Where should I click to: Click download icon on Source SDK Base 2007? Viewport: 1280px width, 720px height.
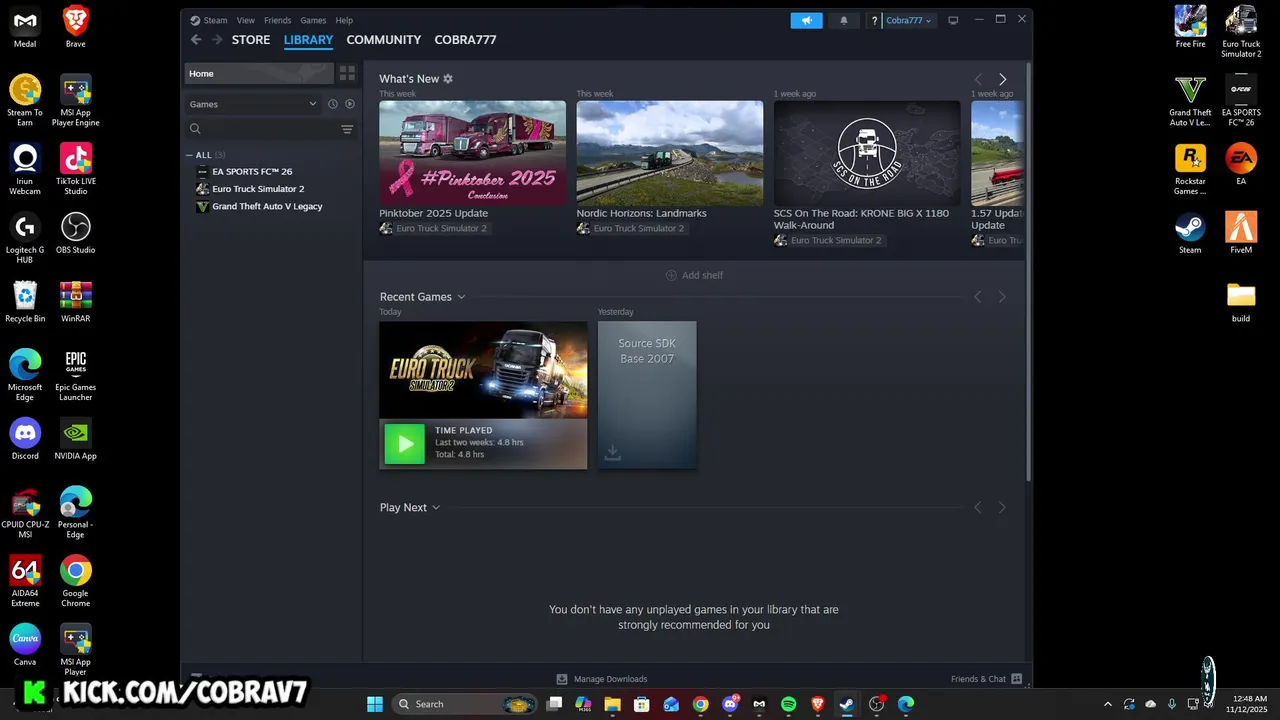[x=613, y=453]
